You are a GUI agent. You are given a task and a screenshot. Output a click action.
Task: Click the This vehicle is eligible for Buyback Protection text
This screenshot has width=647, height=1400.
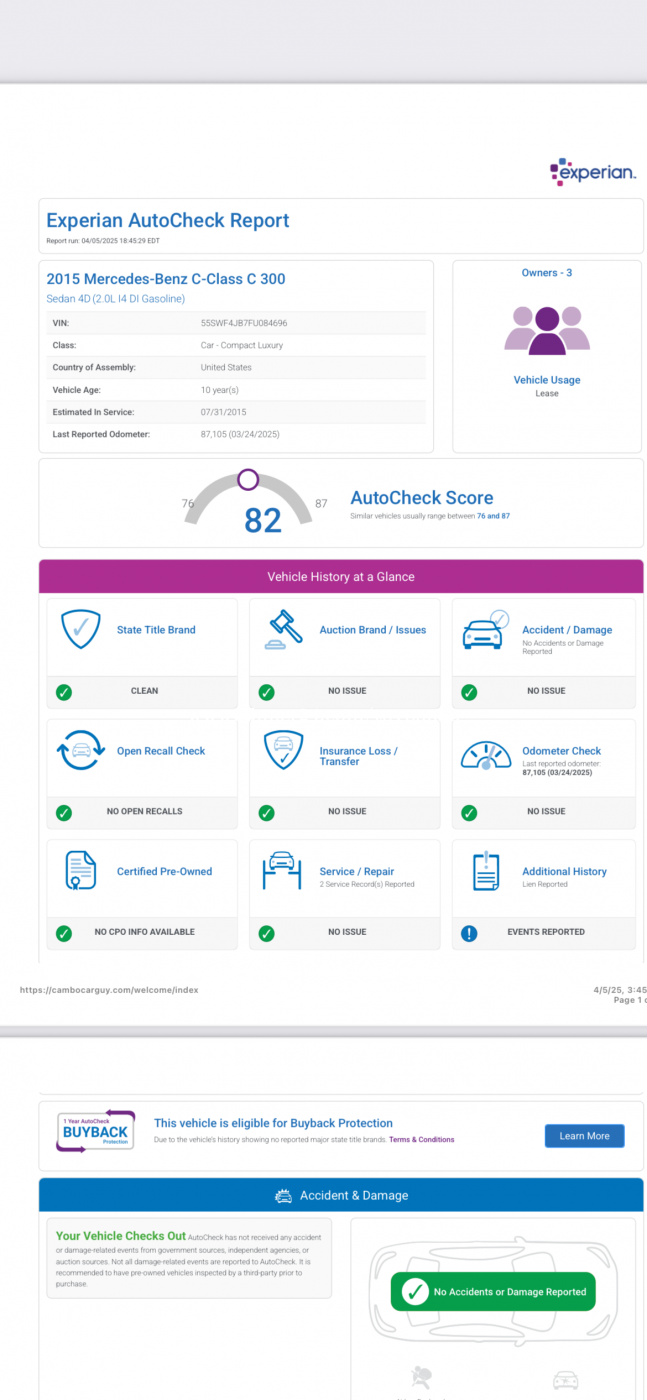(273, 1123)
